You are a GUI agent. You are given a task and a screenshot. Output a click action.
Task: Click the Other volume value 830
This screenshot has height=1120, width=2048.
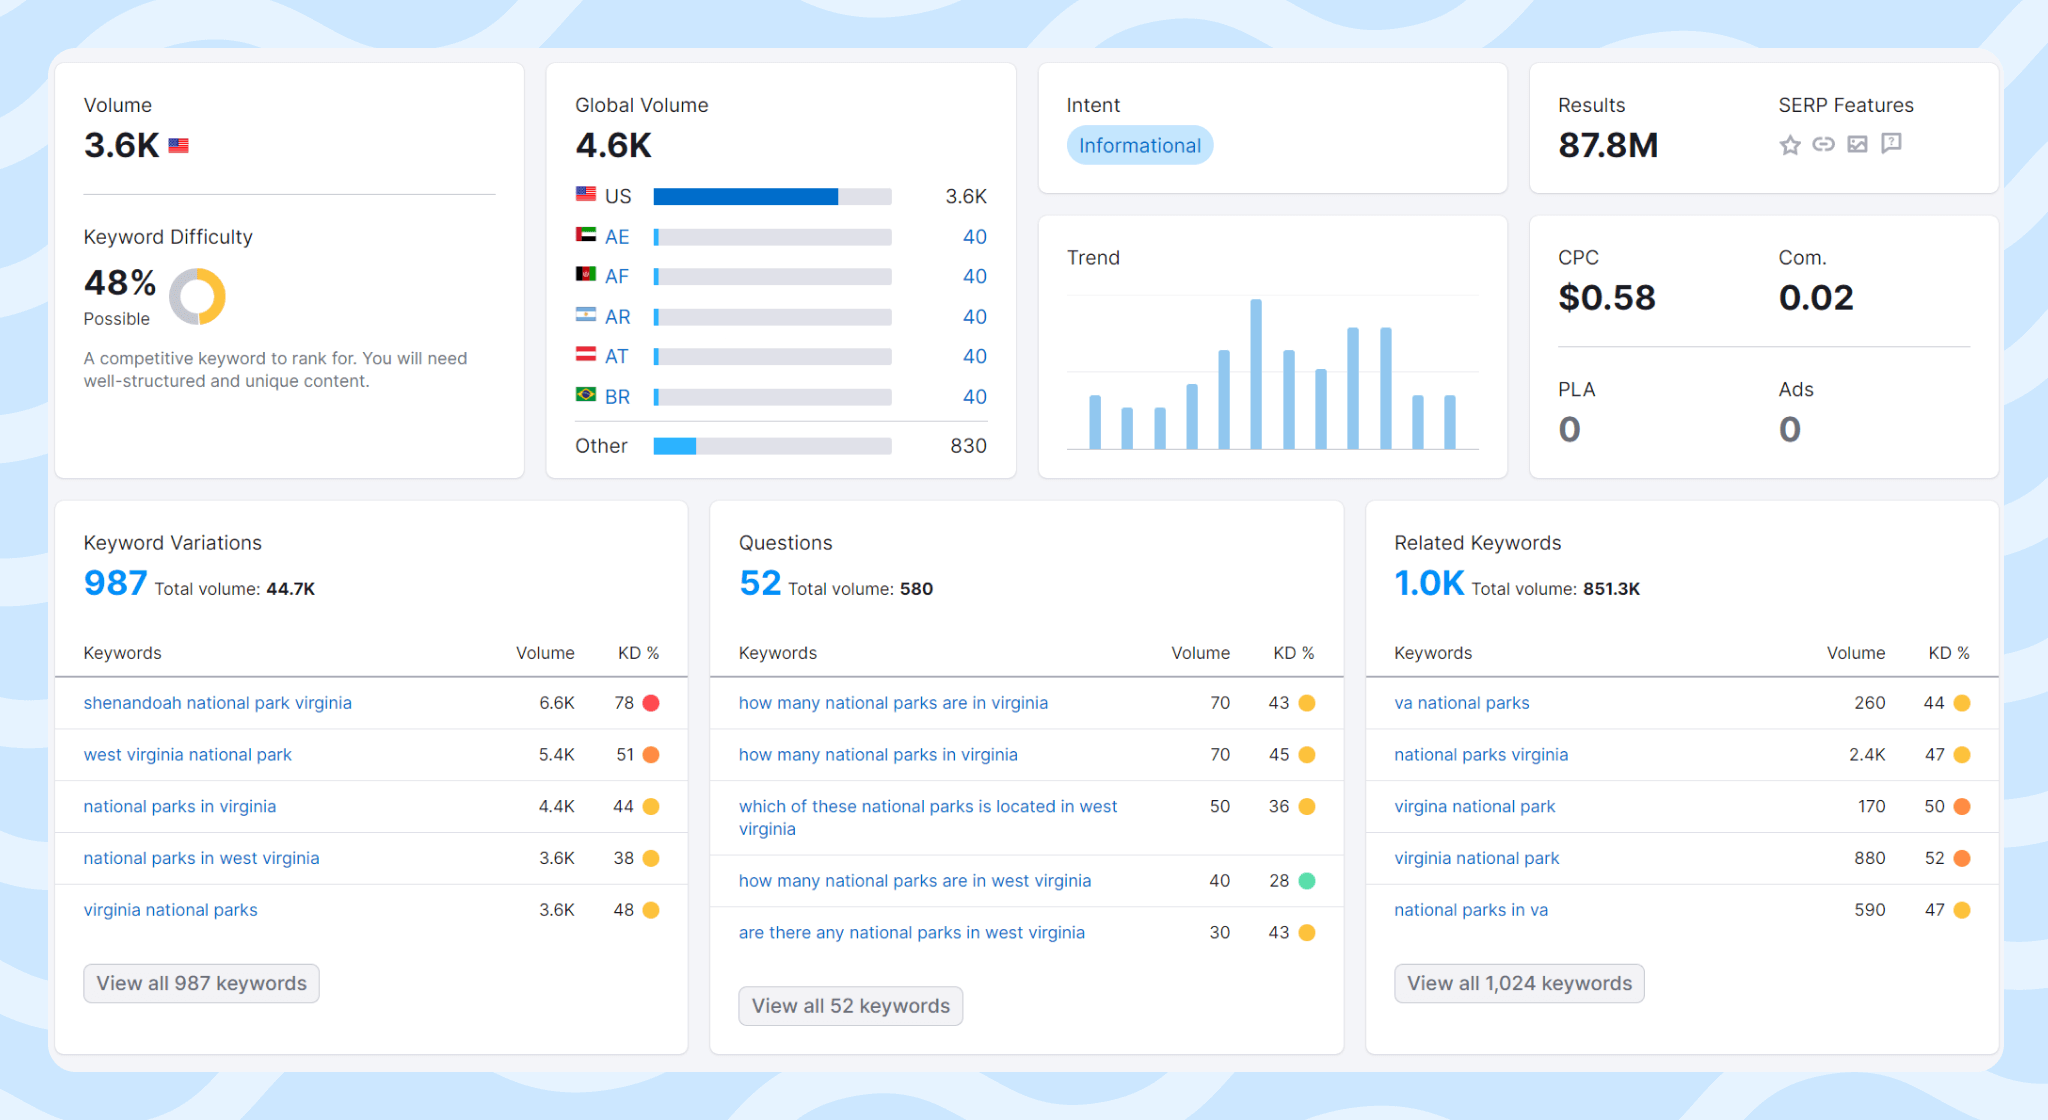click(x=968, y=446)
